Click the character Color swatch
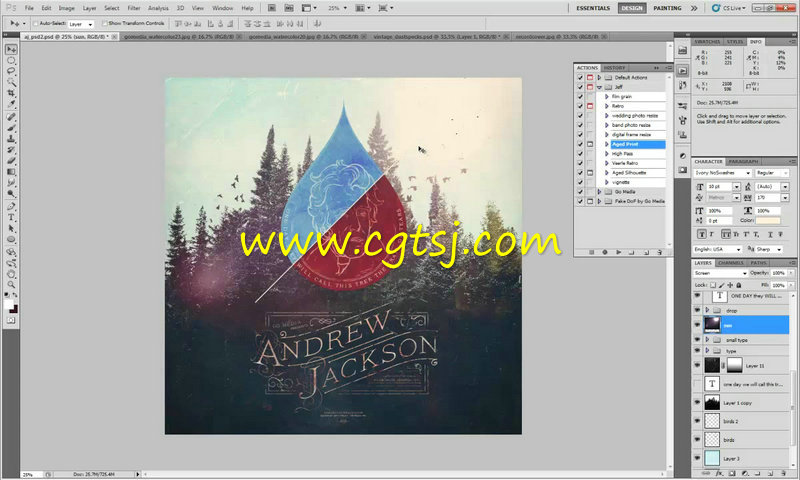Image resolution: width=800 pixels, height=480 pixels. pos(768,221)
